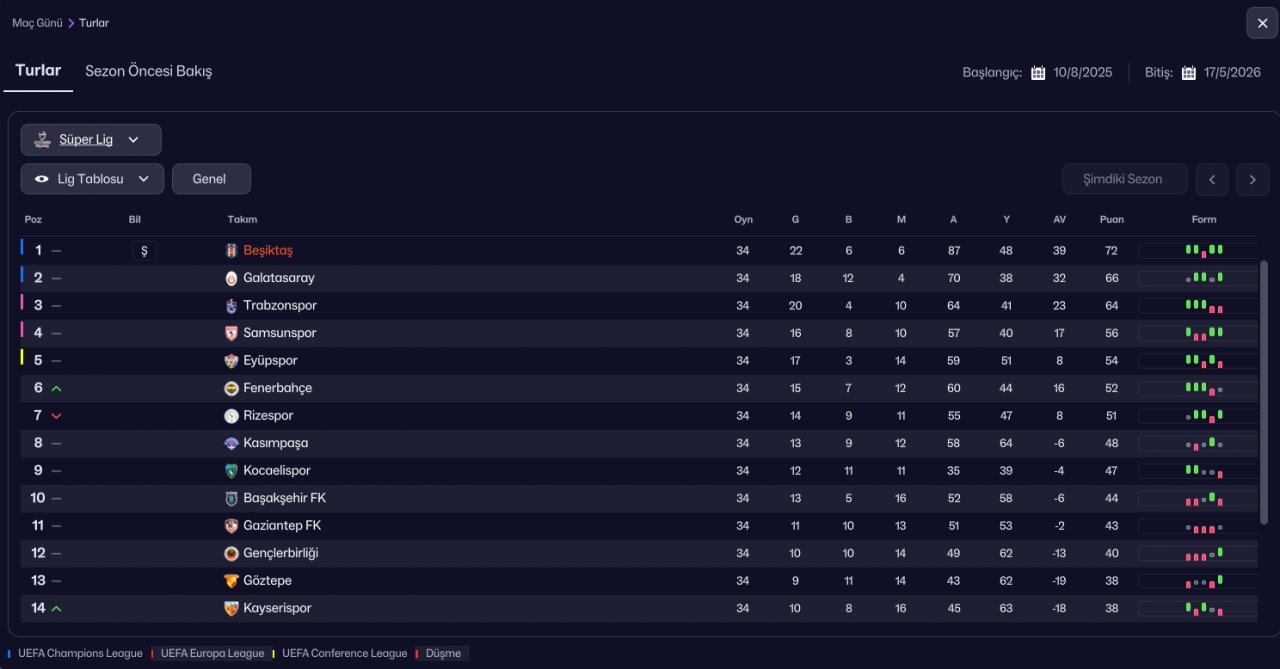1280x669 pixels.
Task: Click the Trabzonspor club crest icon
Action: (232, 306)
